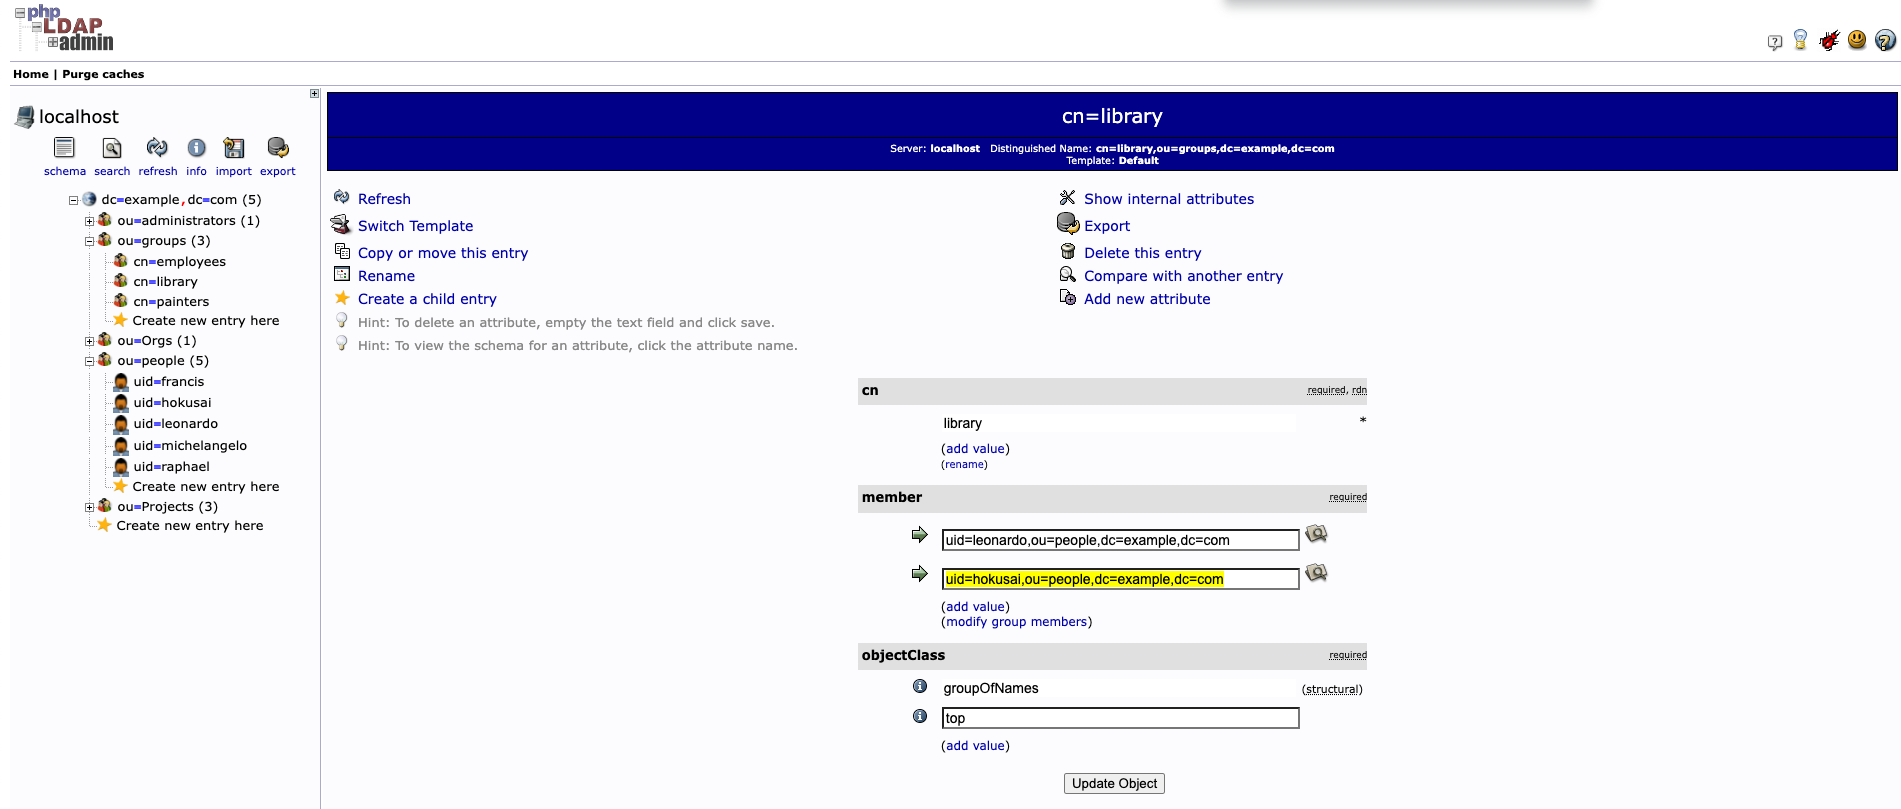Screen dimensions: 1901x809
Task: Click the Export link in right actions
Action: pos(1107,226)
